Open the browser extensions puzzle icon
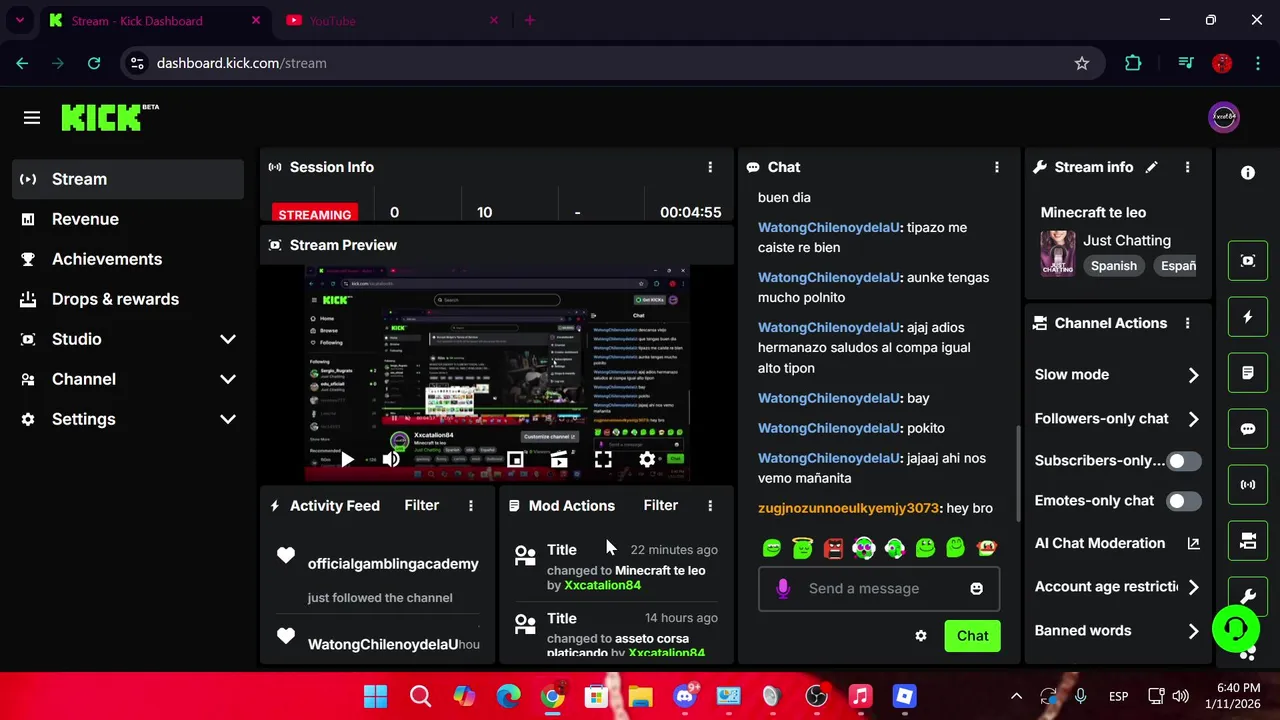 click(1133, 63)
